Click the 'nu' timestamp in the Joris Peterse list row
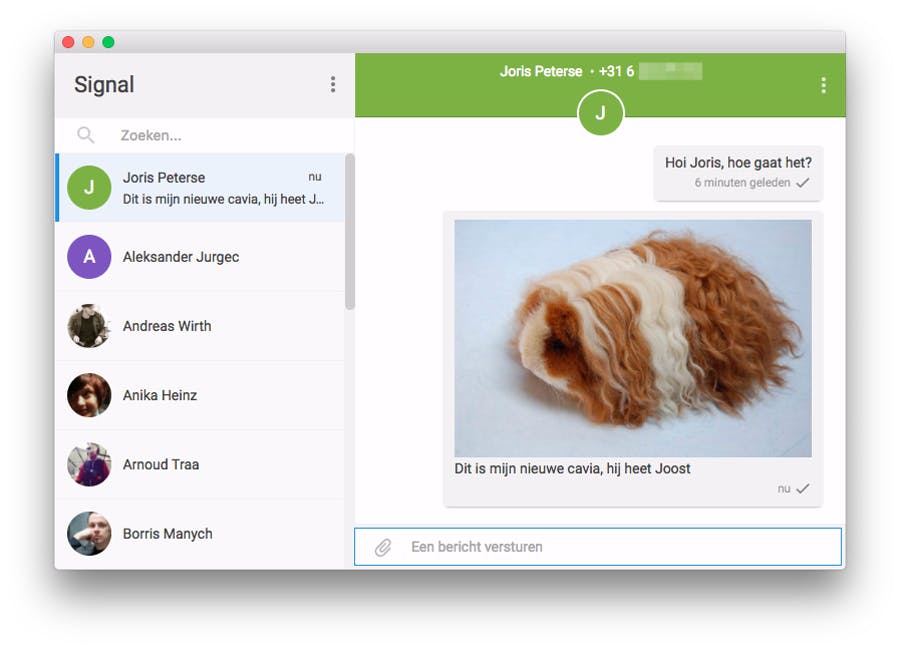Image resolution: width=901 pixels, height=649 pixels. click(315, 177)
